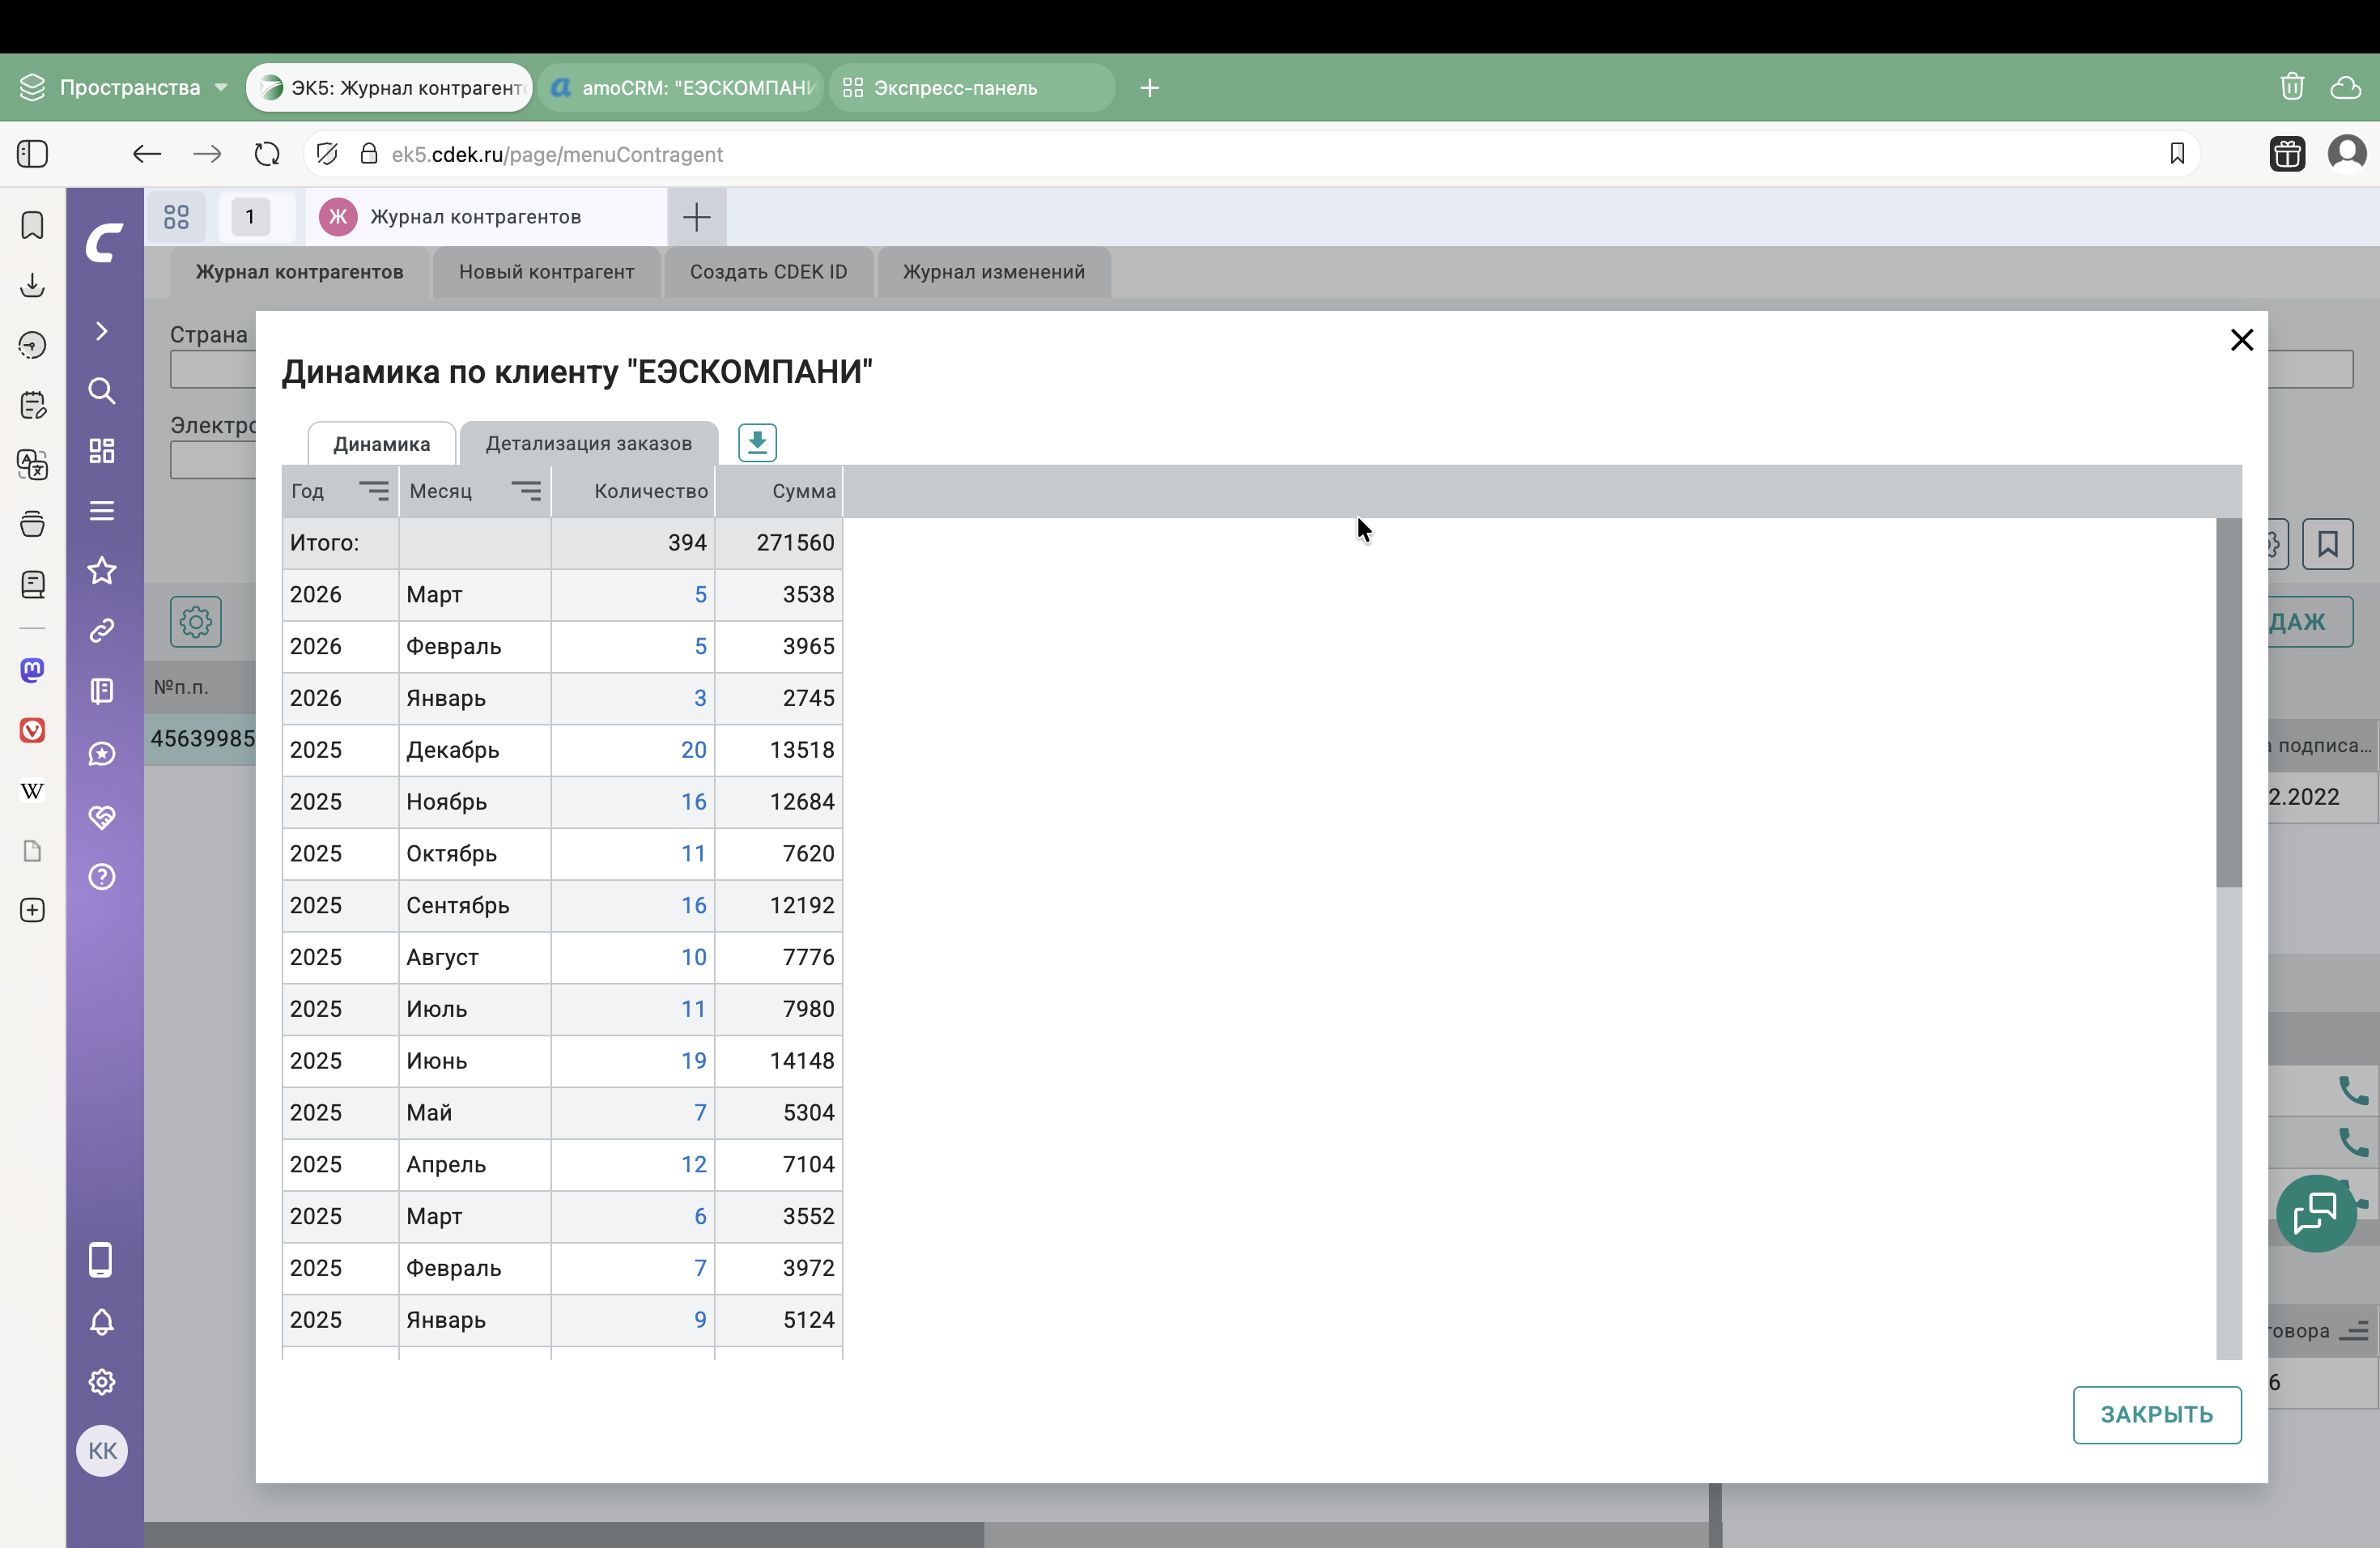This screenshot has height=1548, width=2380.
Task: Switch to amoCRM browser tab
Action: (682, 88)
